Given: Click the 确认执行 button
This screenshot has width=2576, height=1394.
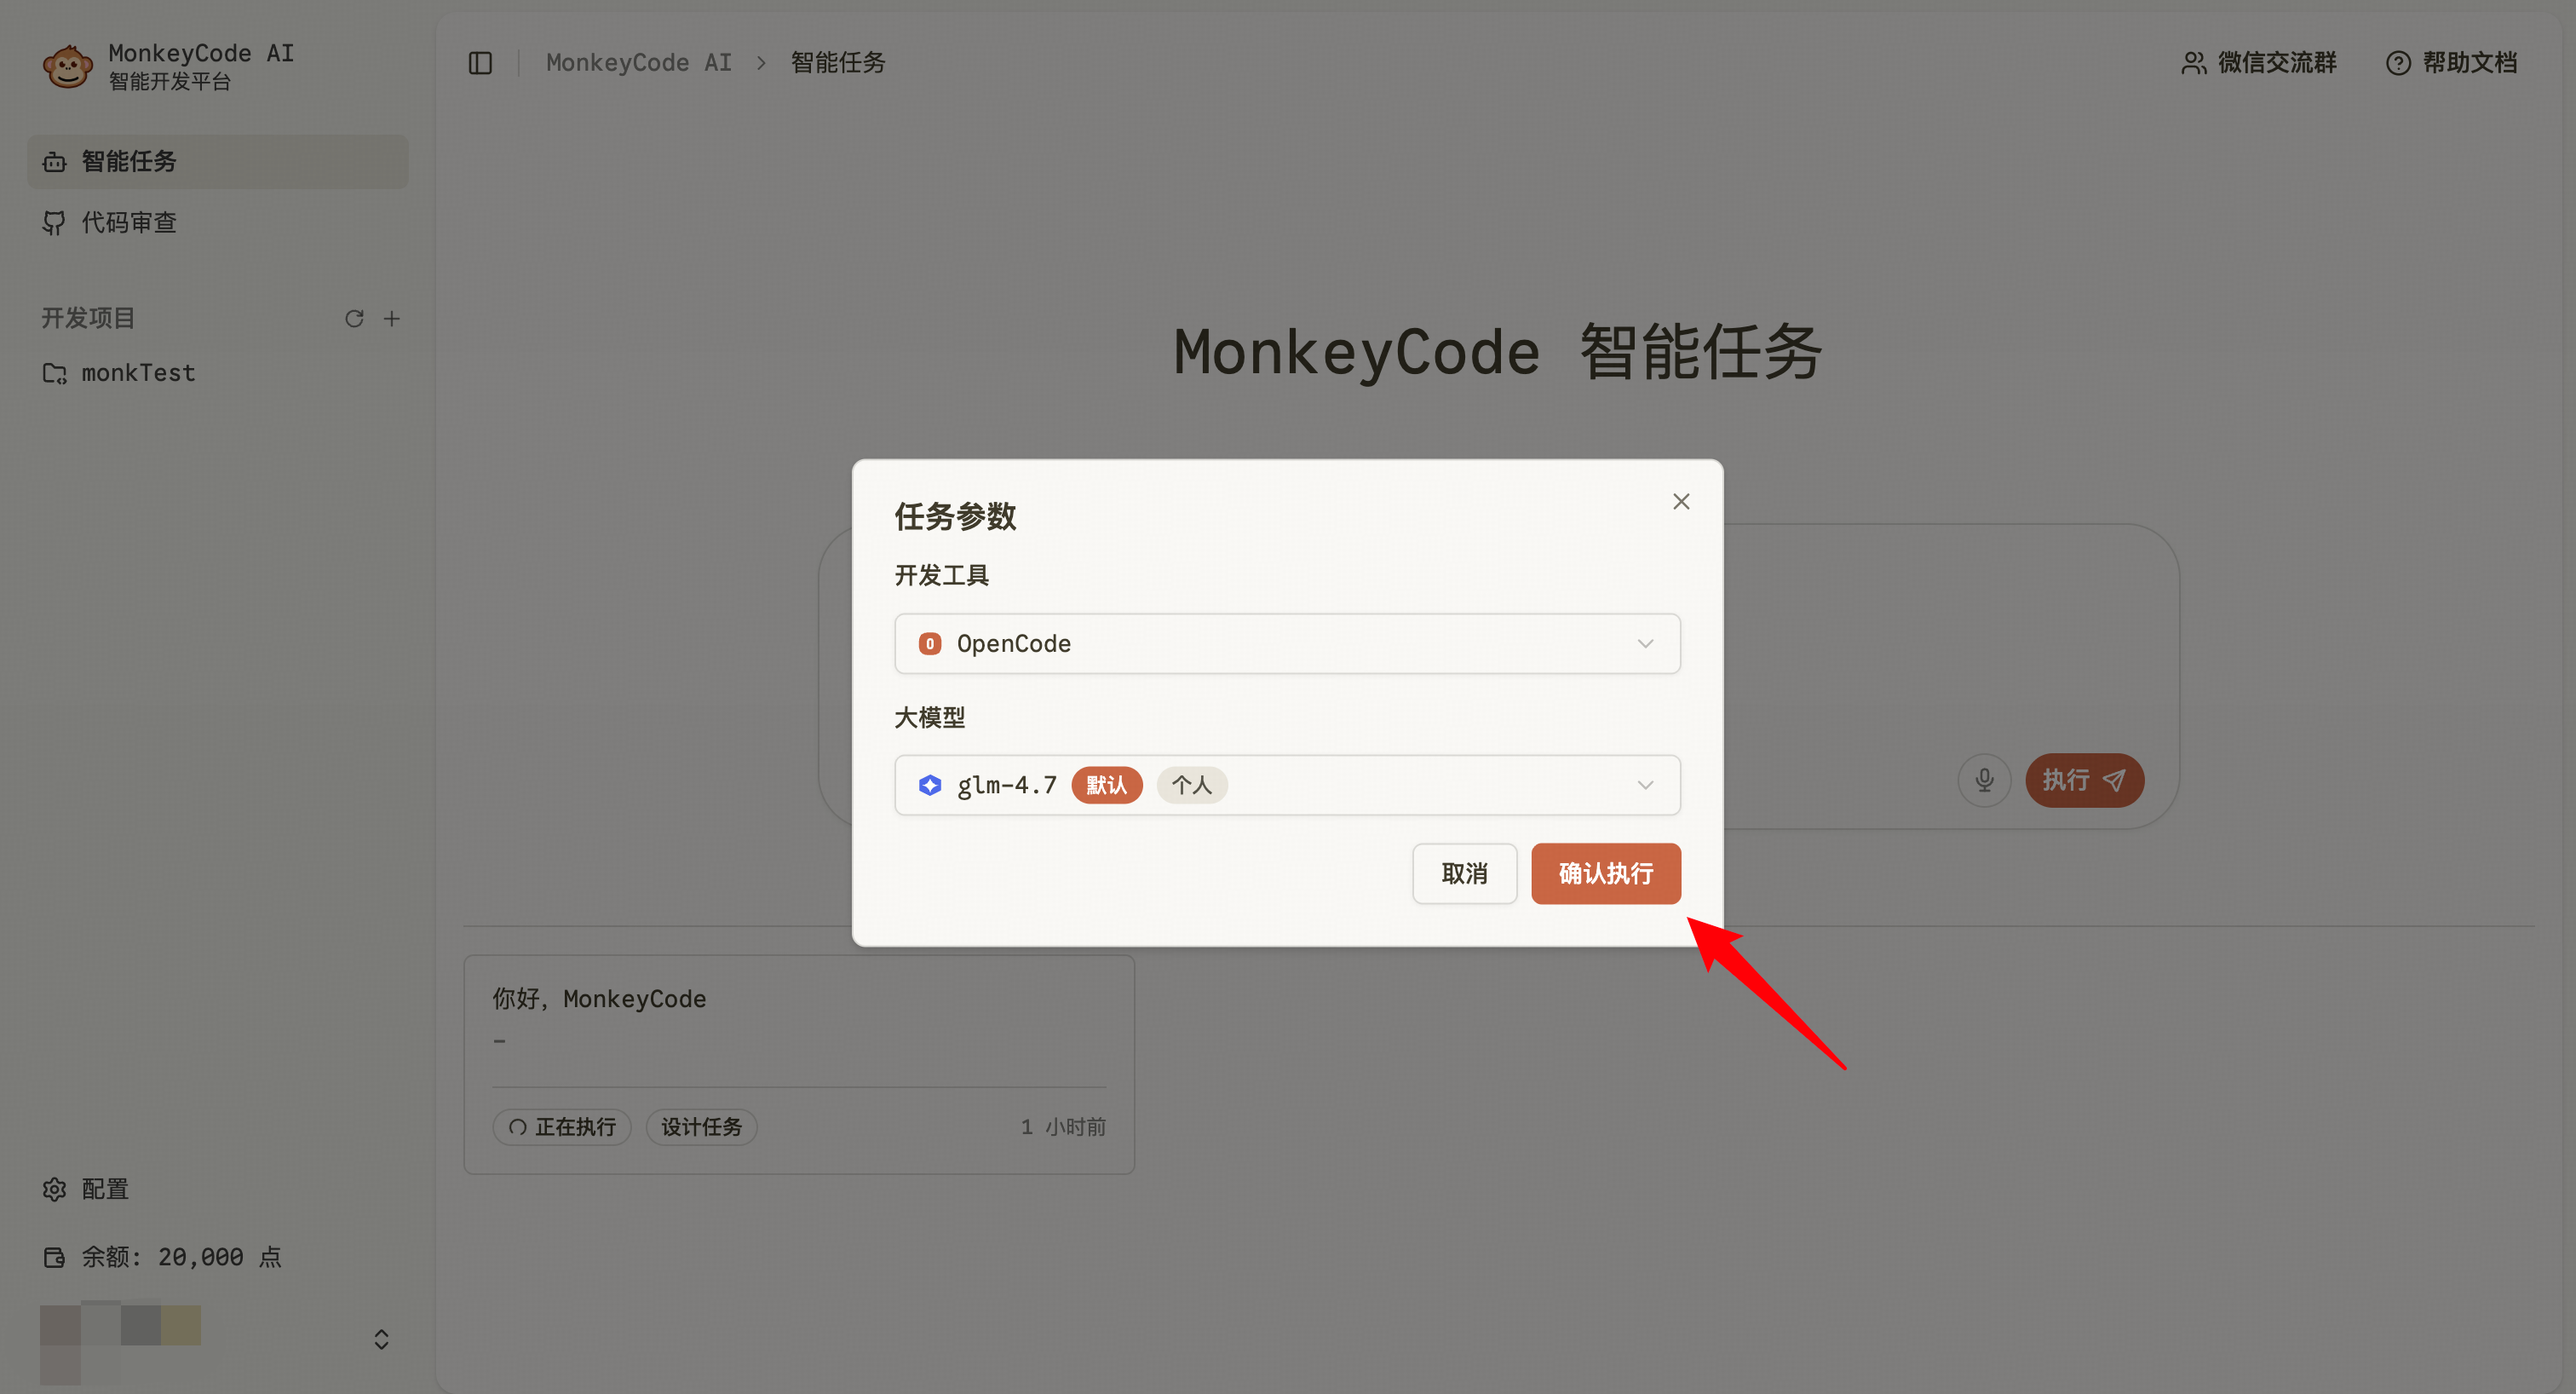Looking at the screenshot, I should pos(1605,873).
